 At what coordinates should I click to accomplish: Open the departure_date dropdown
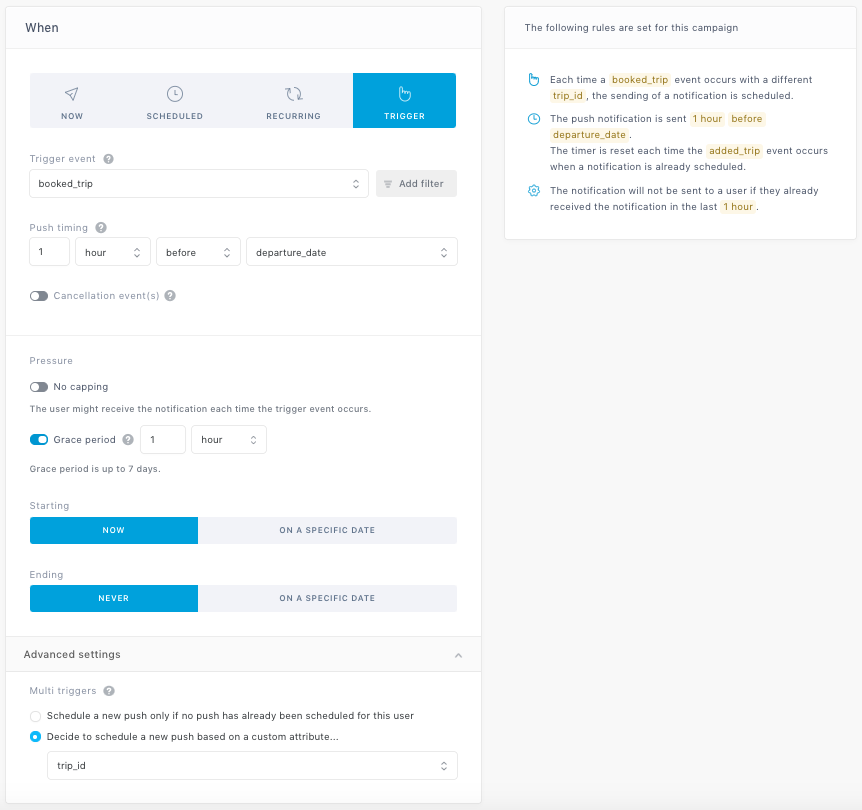[351, 252]
